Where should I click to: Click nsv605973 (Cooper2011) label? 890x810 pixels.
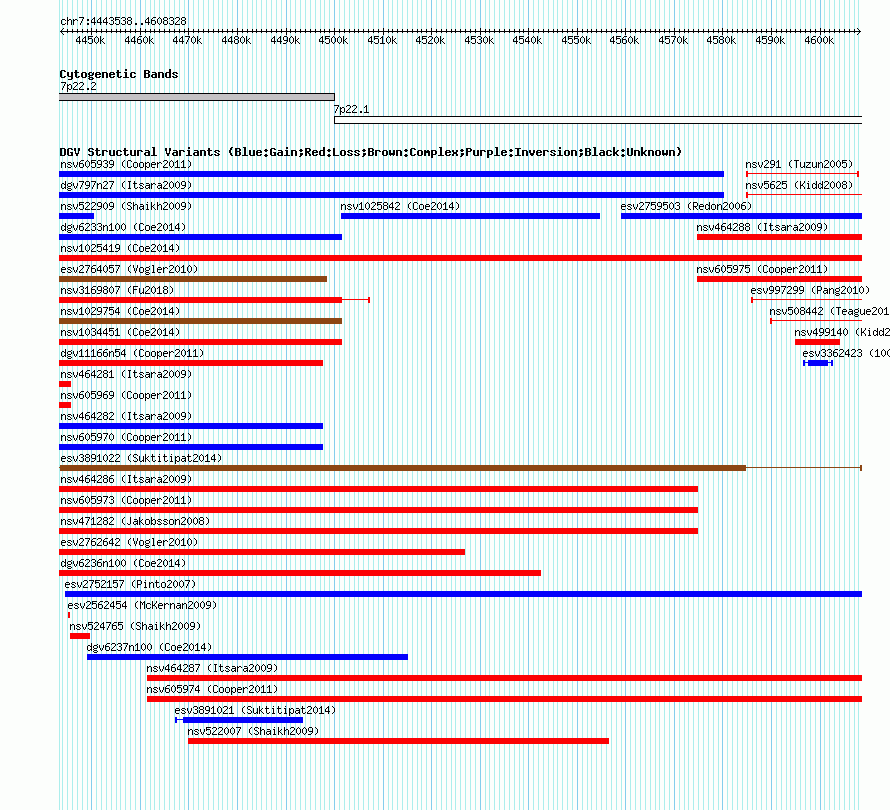126,500
